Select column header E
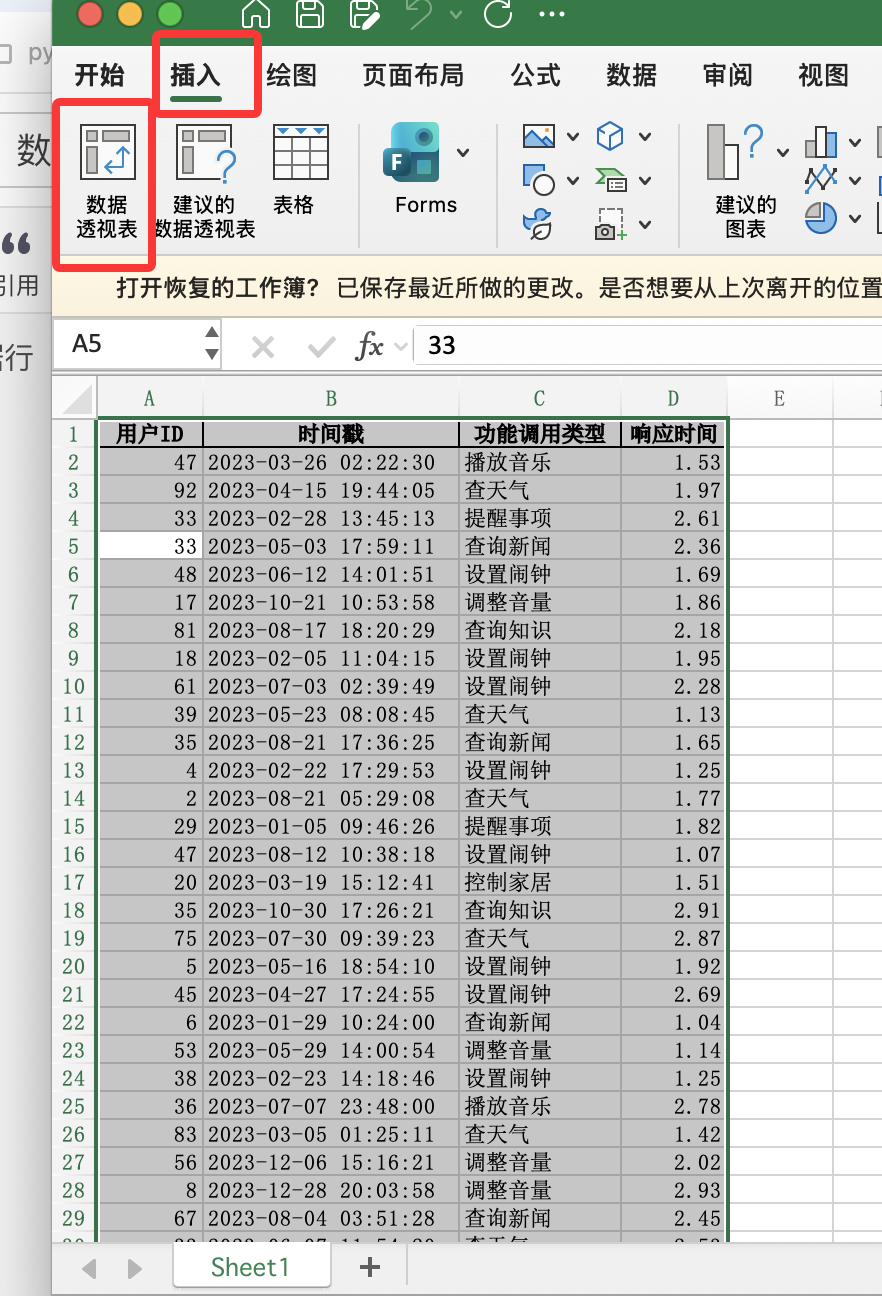 click(x=779, y=399)
